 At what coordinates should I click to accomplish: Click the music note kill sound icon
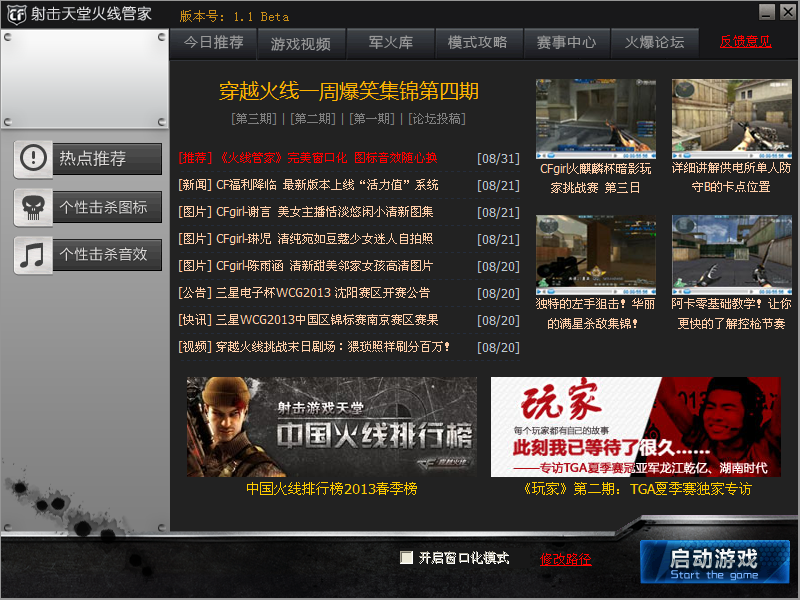pos(33,255)
